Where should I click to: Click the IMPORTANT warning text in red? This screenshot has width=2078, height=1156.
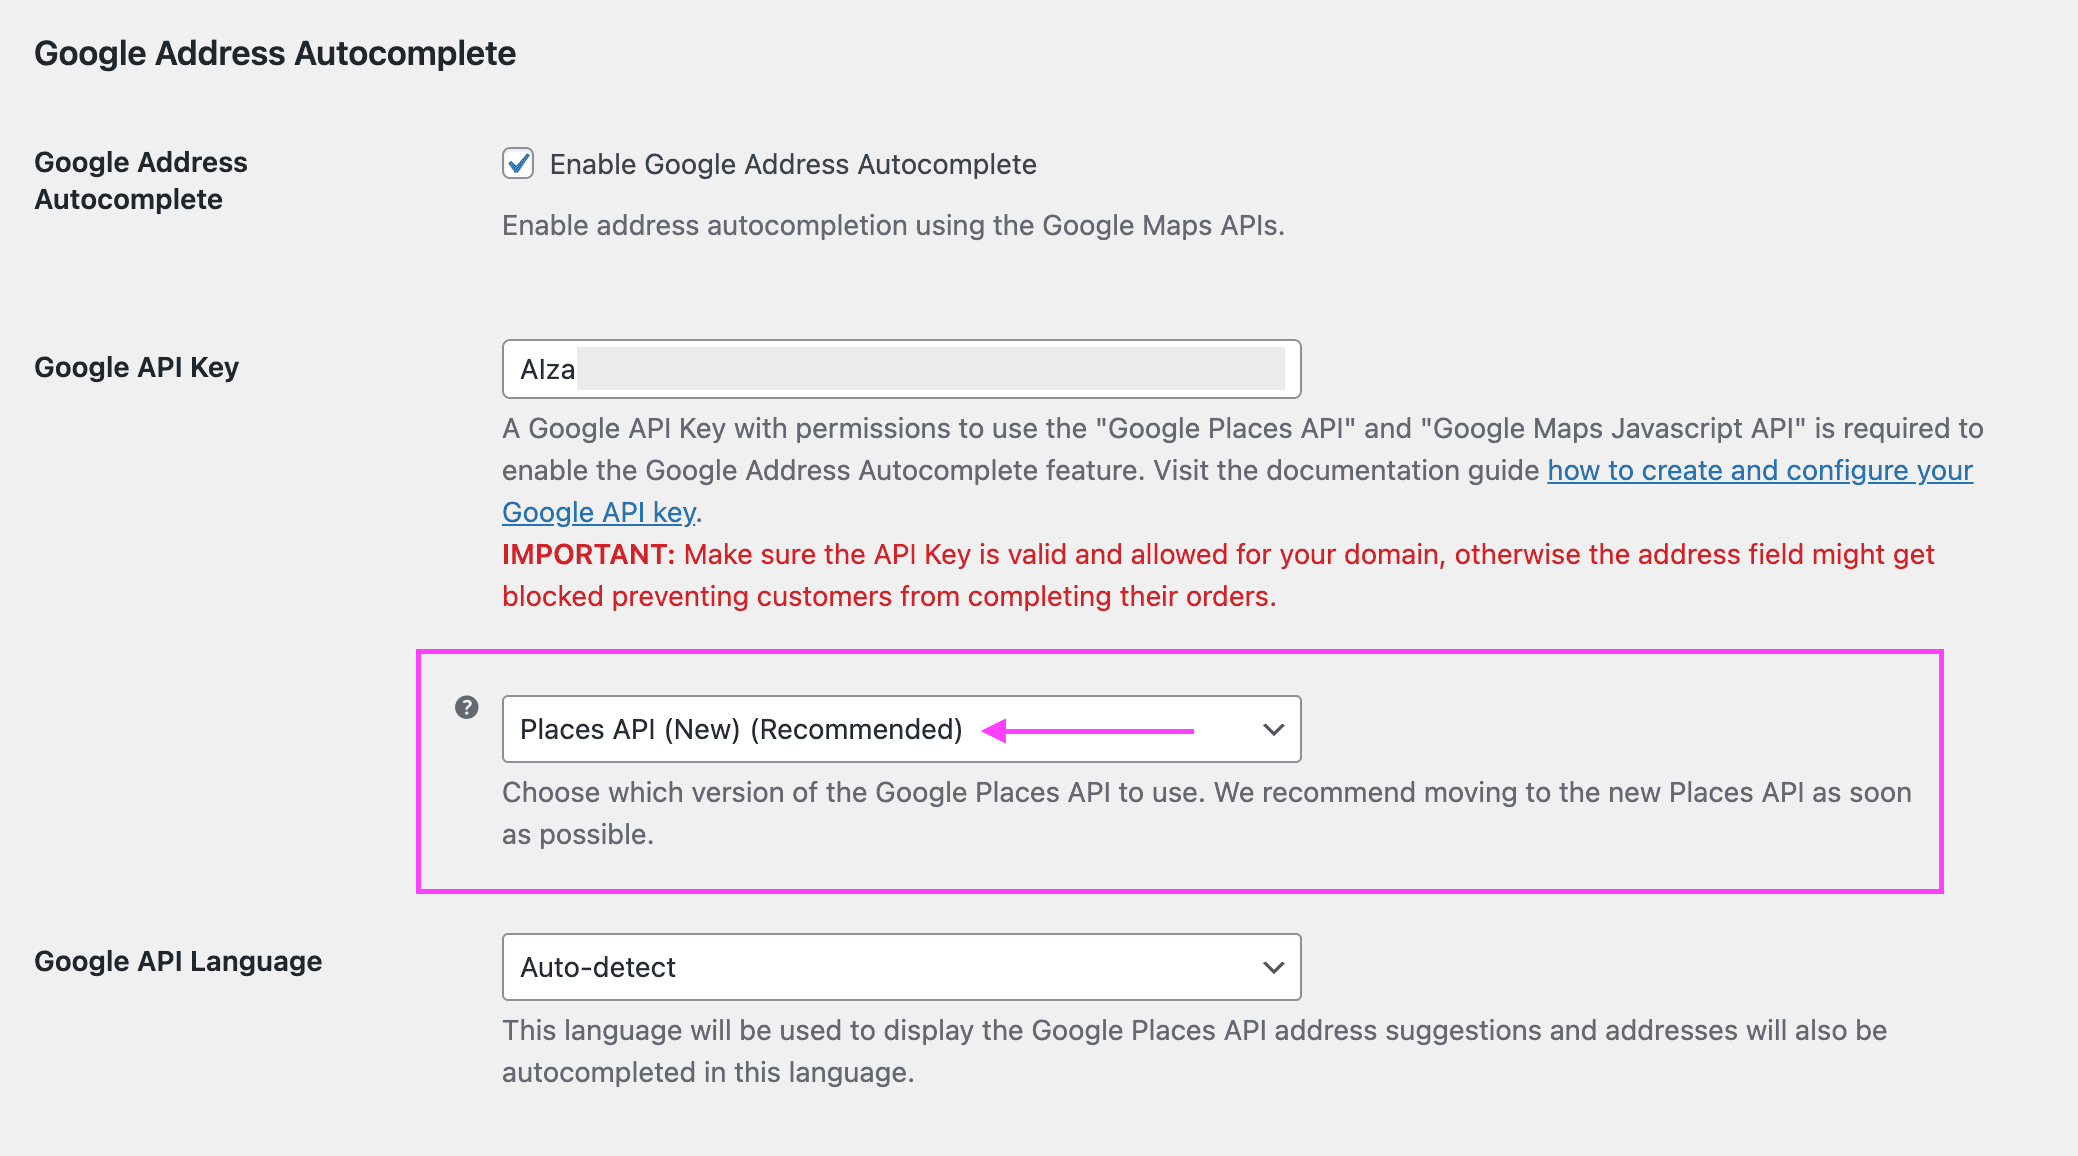coord(588,554)
